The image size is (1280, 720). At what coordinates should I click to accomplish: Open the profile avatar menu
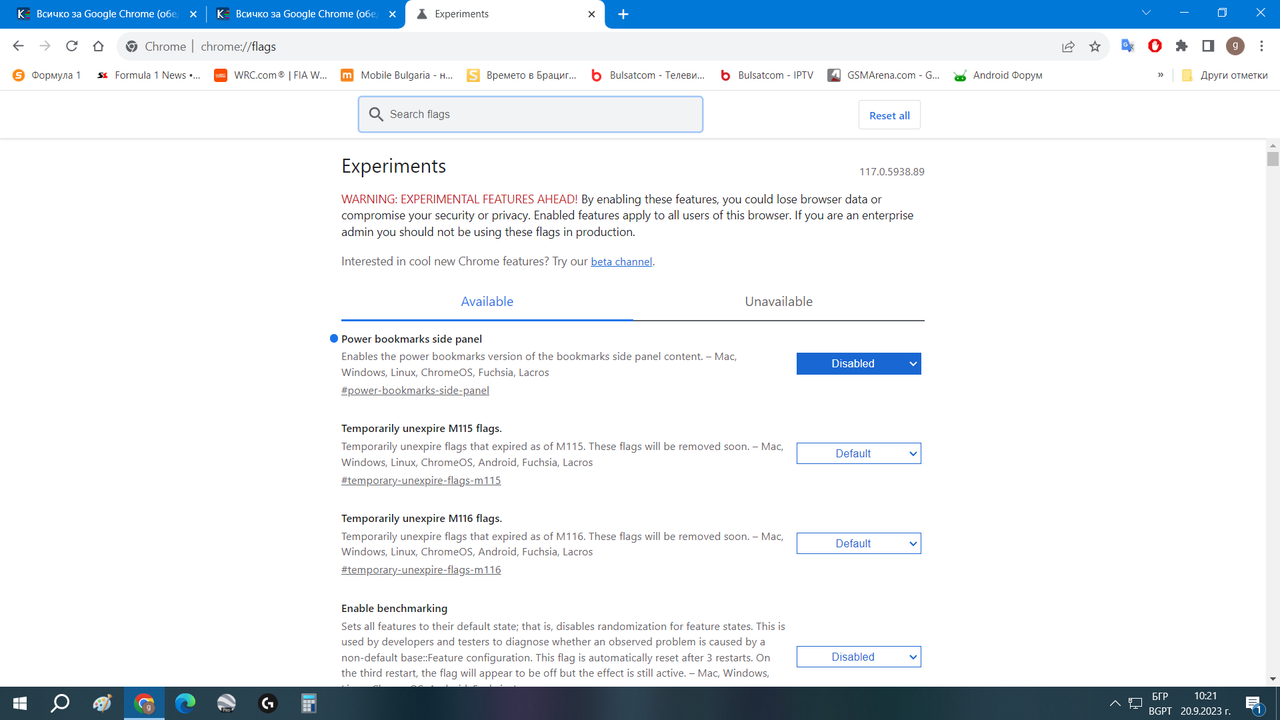point(1235,46)
